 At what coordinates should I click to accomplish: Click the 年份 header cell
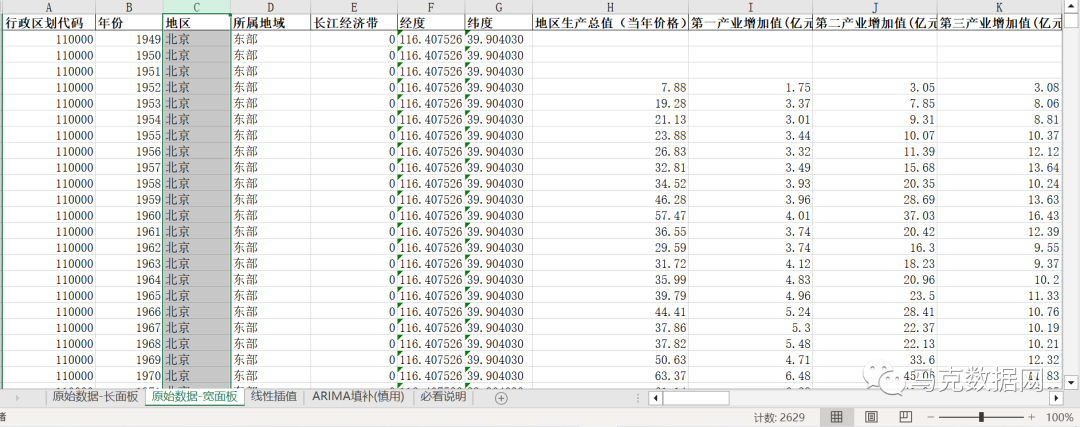[129, 23]
